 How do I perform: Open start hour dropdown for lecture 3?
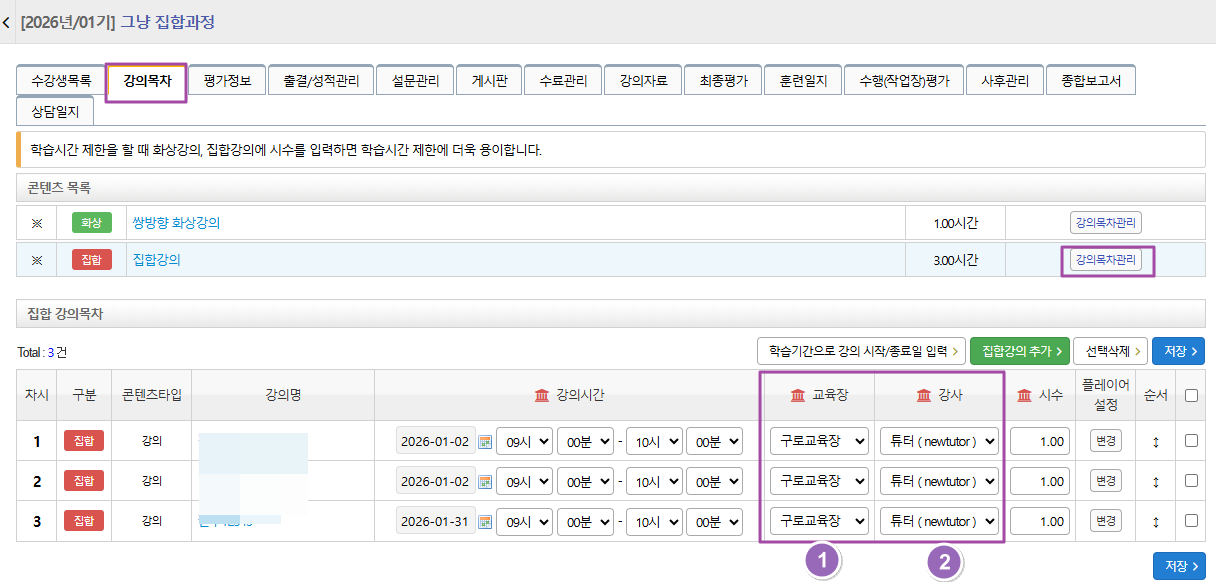click(x=524, y=521)
